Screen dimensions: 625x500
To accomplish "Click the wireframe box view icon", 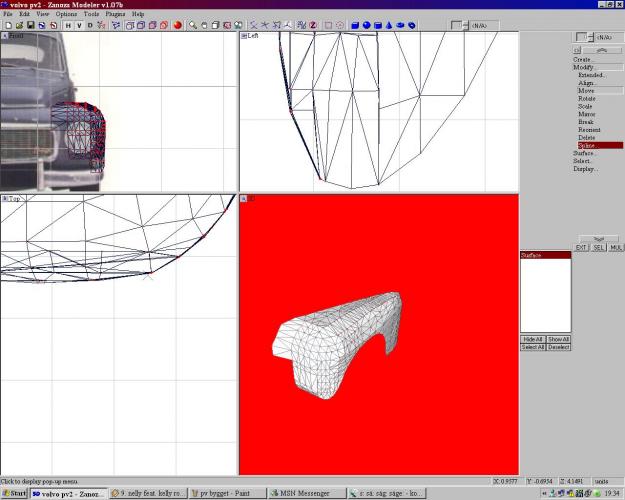I will (128, 25).
